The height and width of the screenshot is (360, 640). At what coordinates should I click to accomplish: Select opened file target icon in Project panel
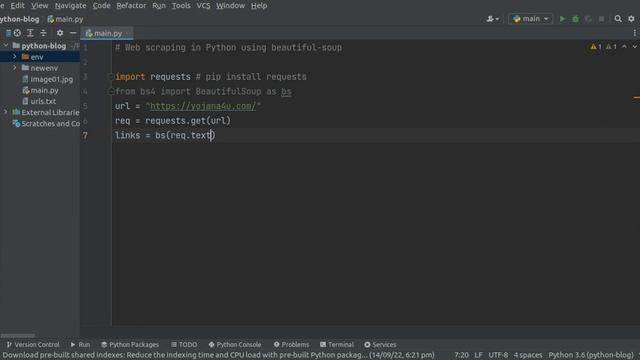(x=17, y=33)
